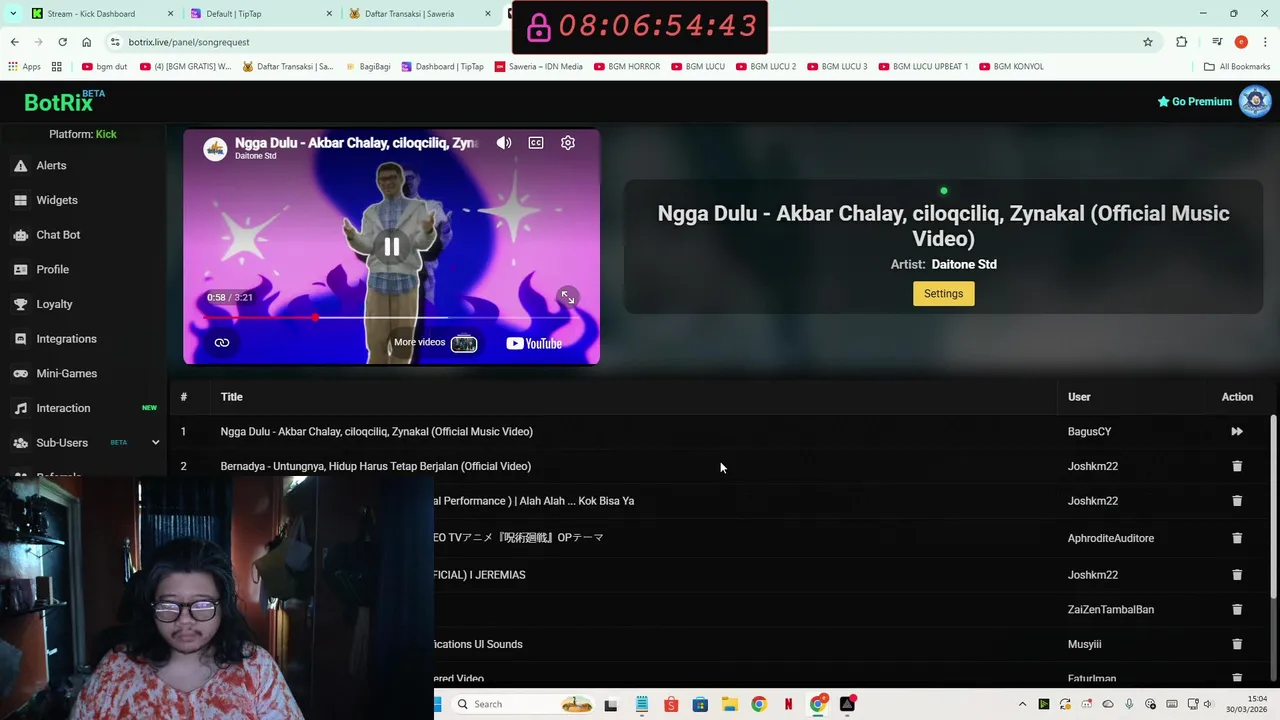This screenshot has width=1280, height=720.
Task: Expand the Sub-Users sidebar chevron
Action: (155, 442)
